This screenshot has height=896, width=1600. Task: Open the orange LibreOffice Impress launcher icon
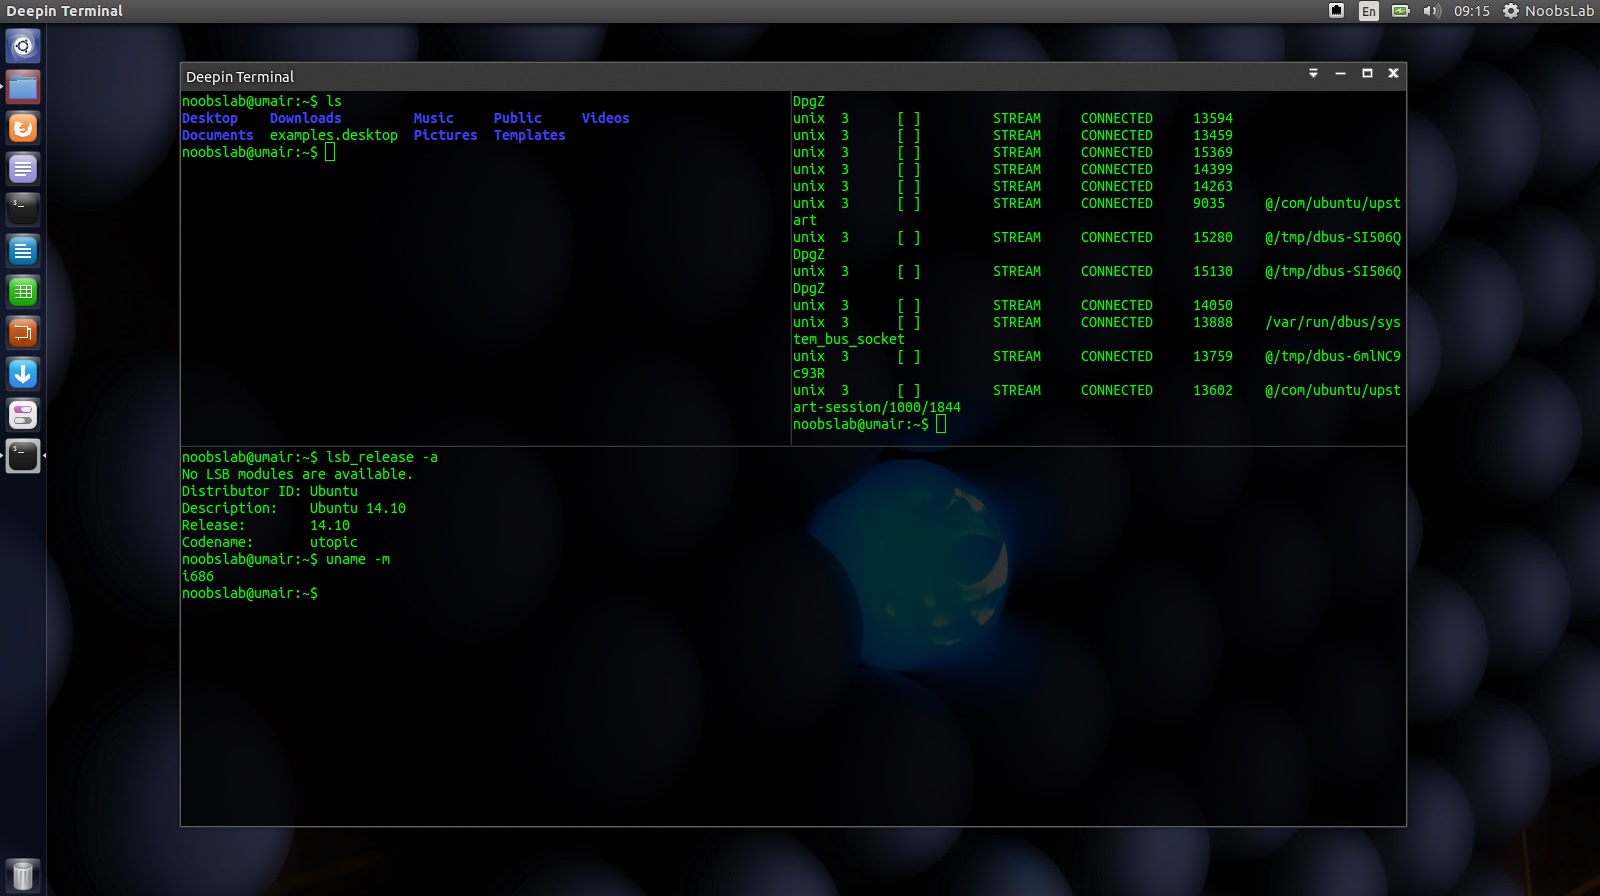[23, 333]
